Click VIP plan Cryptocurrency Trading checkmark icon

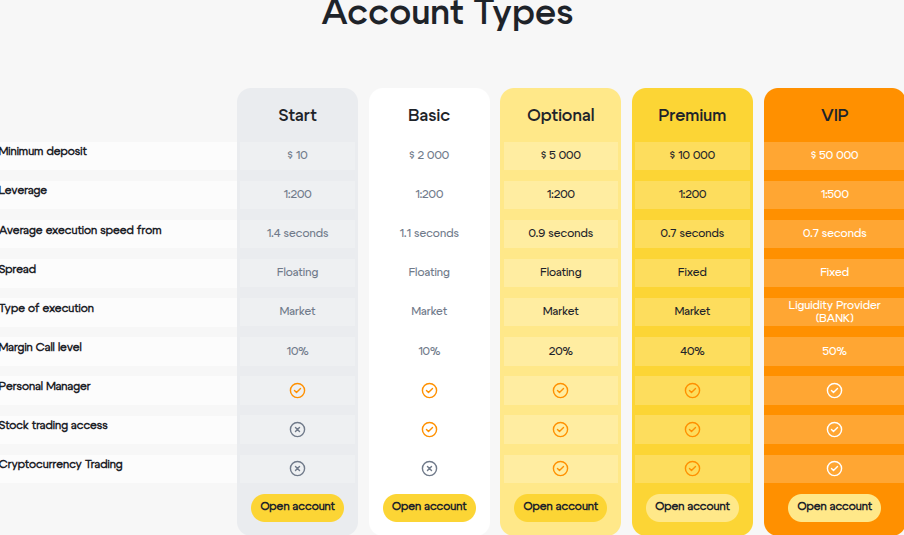click(834, 469)
